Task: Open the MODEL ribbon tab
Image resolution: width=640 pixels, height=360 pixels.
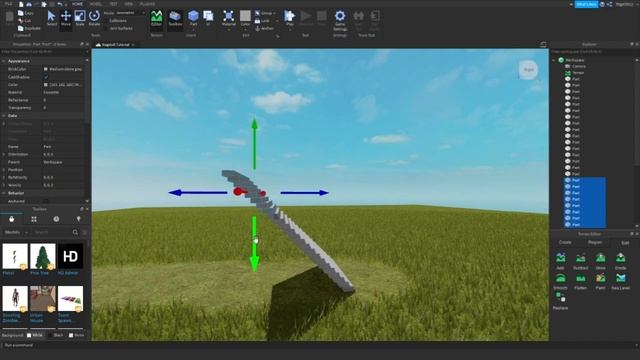Action: click(x=96, y=4)
